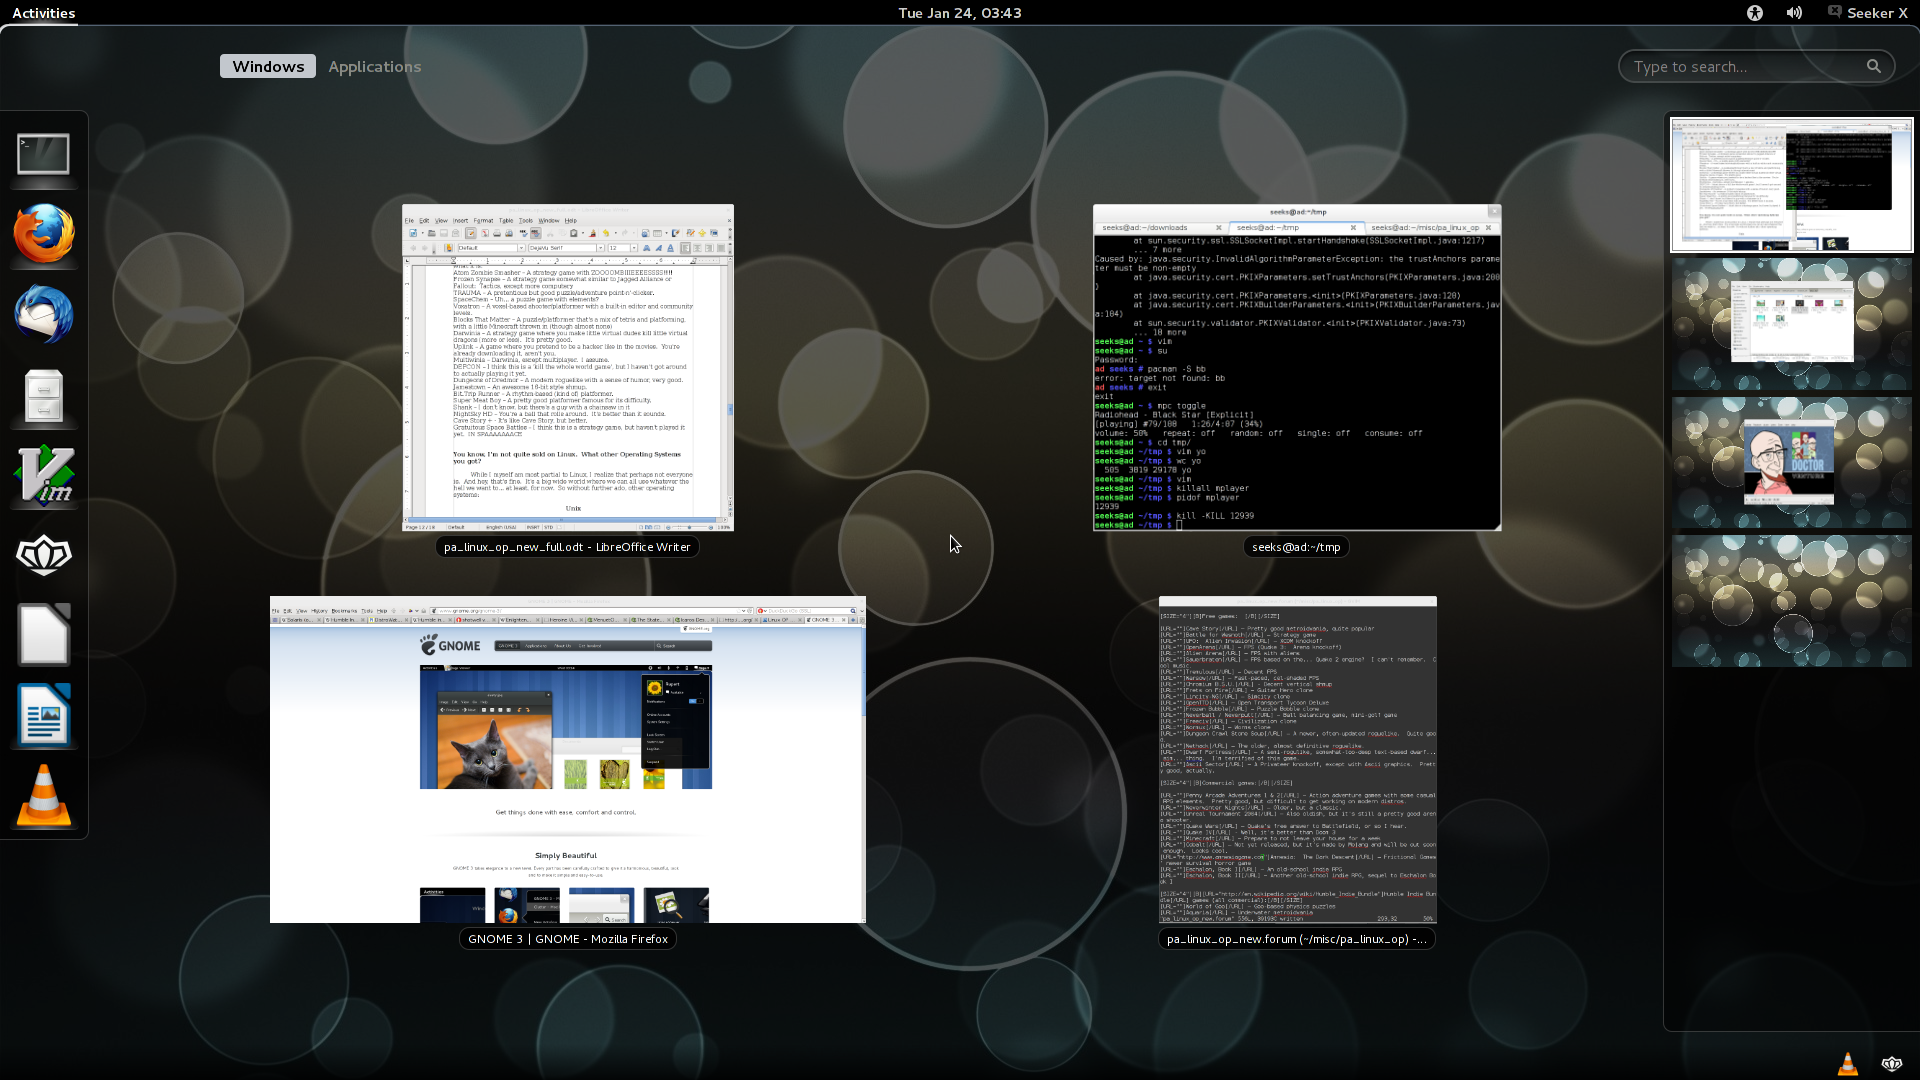Enable bold formatting in Writer
The height and width of the screenshot is (1080, 1920).
click(647, 248)
